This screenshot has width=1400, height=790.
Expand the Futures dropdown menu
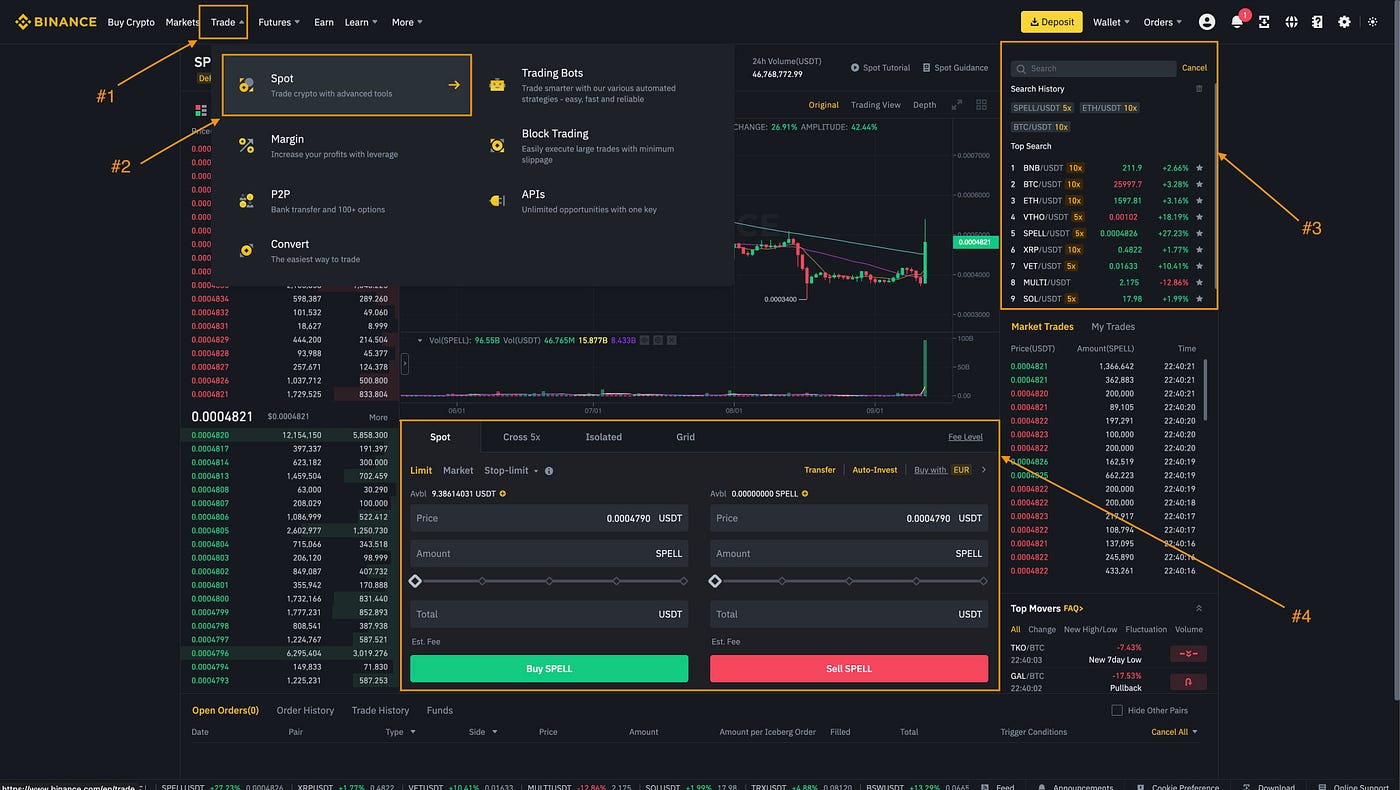(x=279, y=22)
